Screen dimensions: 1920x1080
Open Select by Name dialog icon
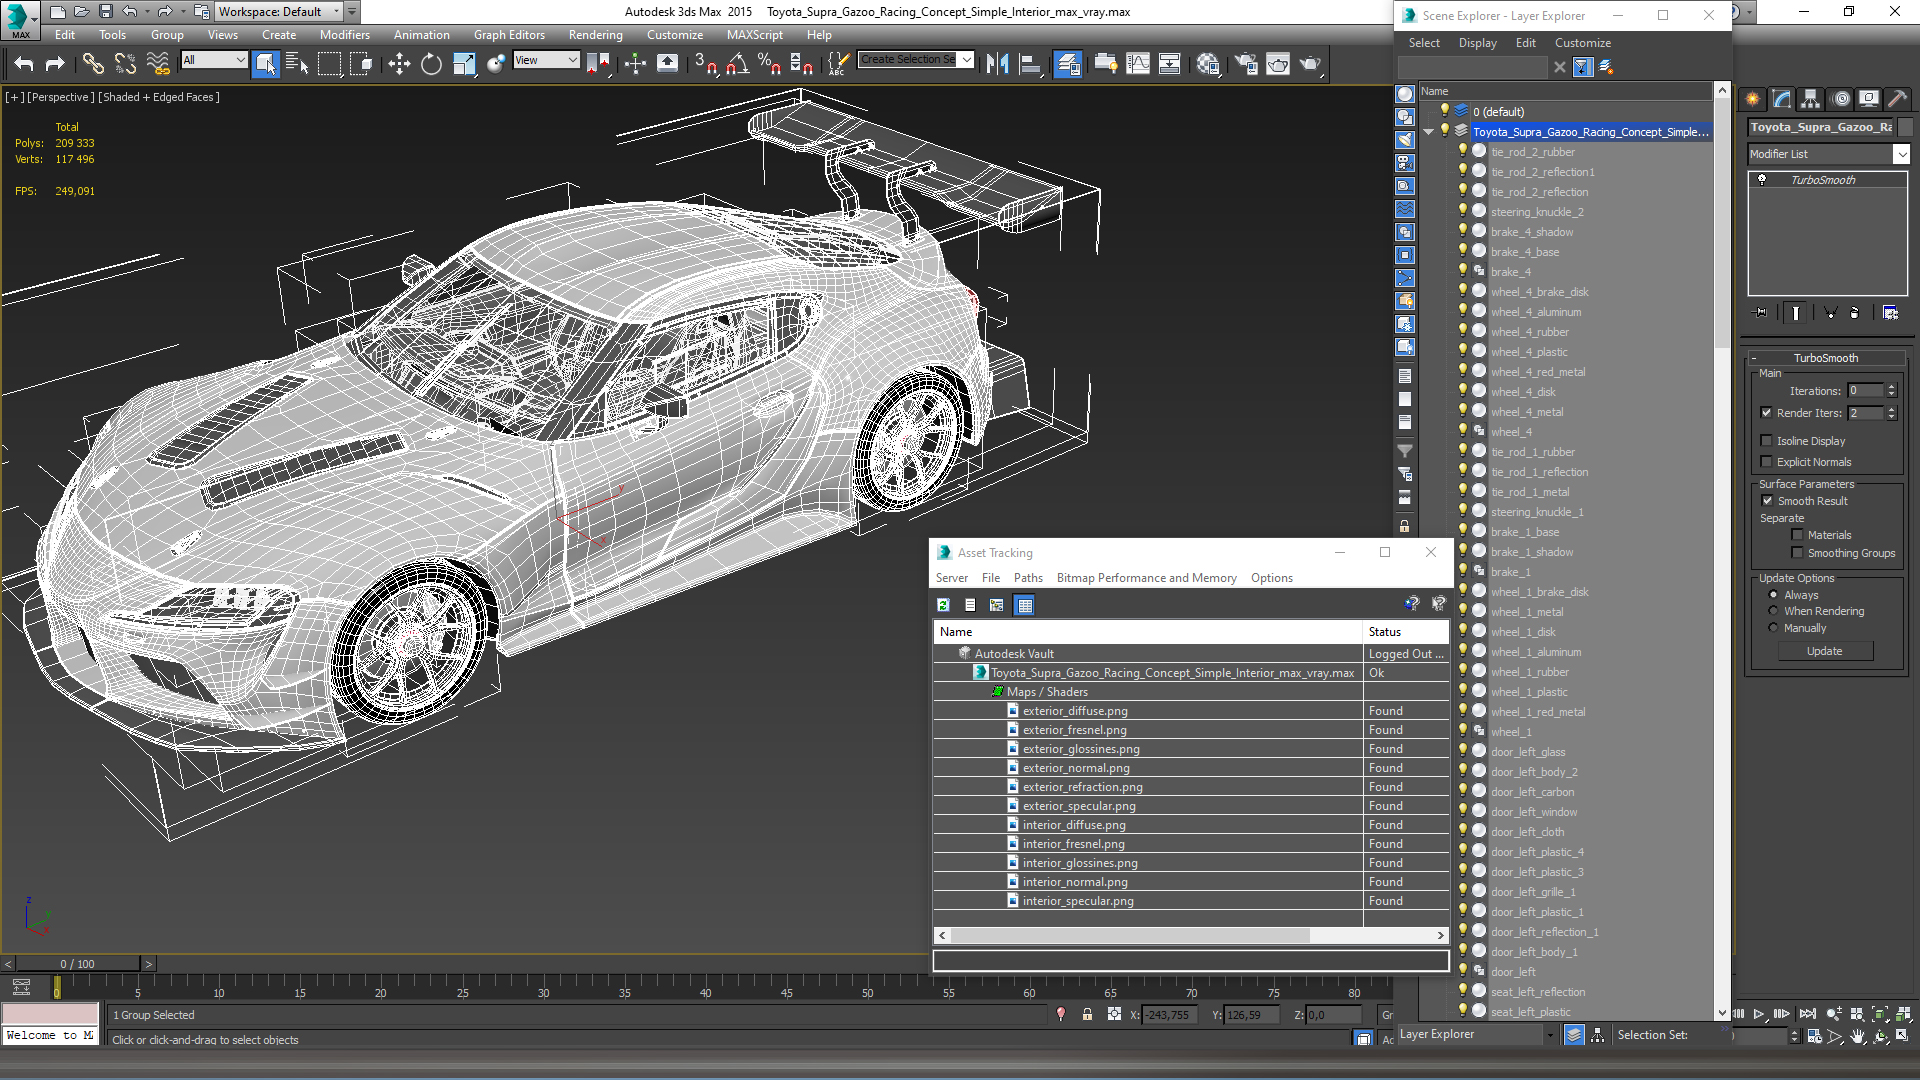297,65
